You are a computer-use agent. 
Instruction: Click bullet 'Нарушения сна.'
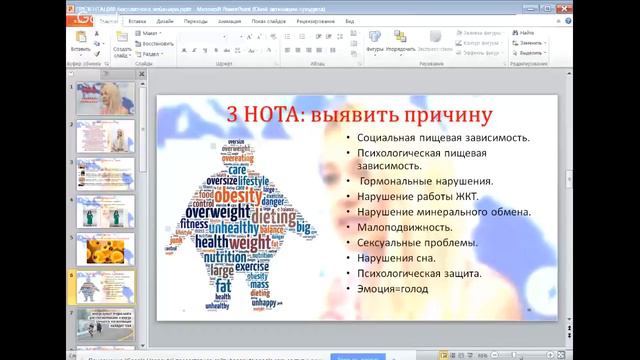point(396,258)
